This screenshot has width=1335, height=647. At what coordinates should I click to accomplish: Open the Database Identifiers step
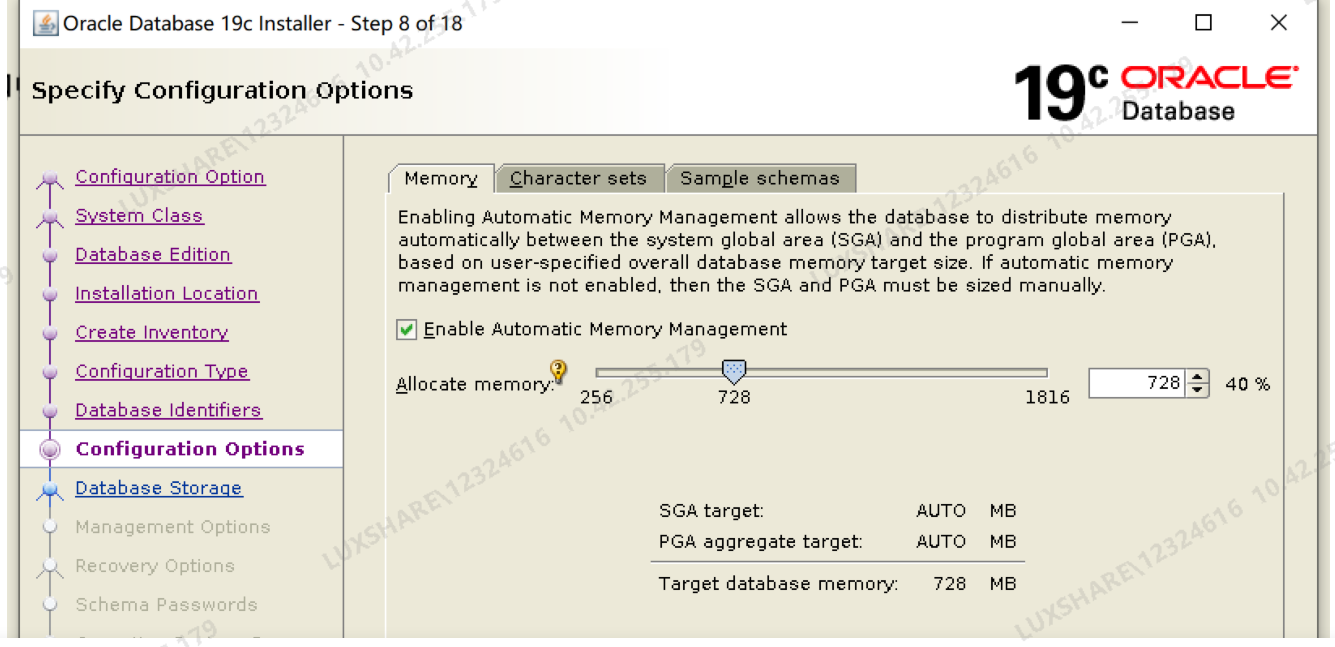pos(168,410)
